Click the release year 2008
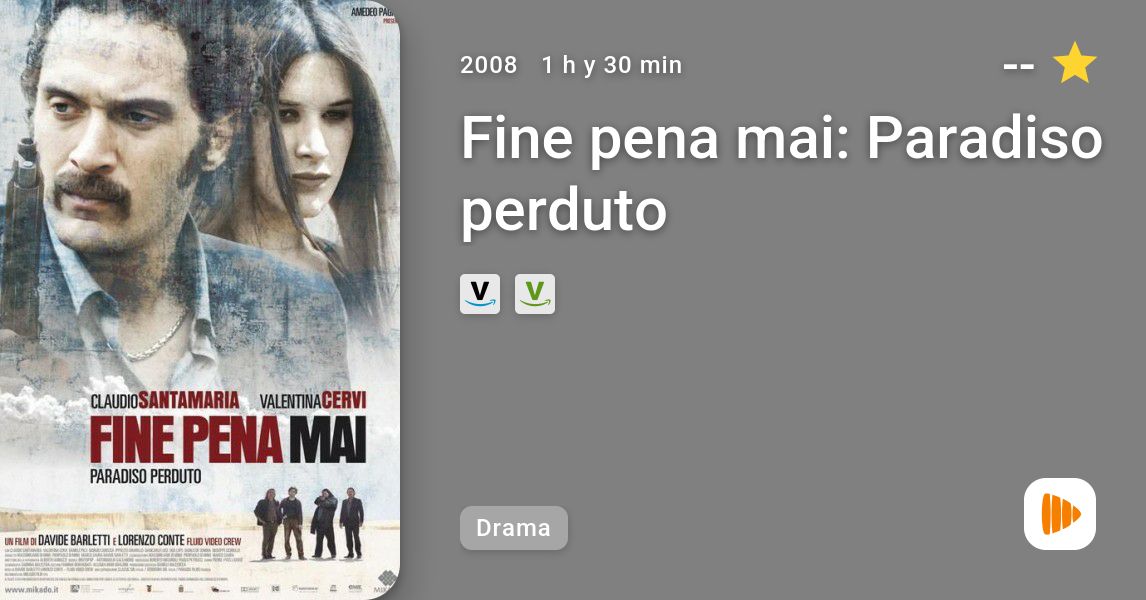The width and height of the screenshot is (1146, 600). pyautogui.click(x=488, y=65)
